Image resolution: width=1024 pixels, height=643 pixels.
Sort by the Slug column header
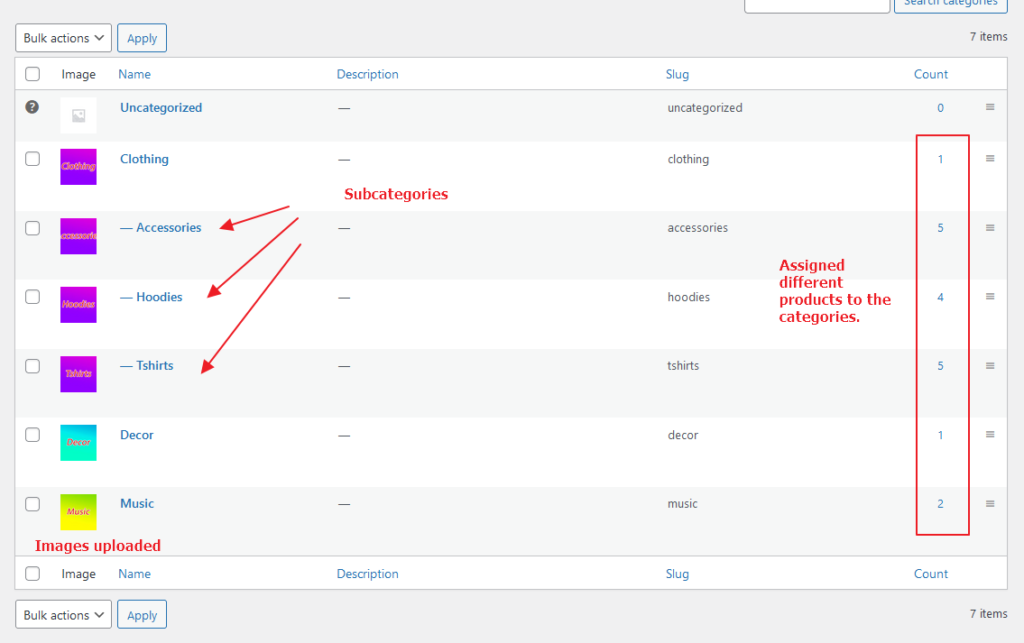pos(677,74)
